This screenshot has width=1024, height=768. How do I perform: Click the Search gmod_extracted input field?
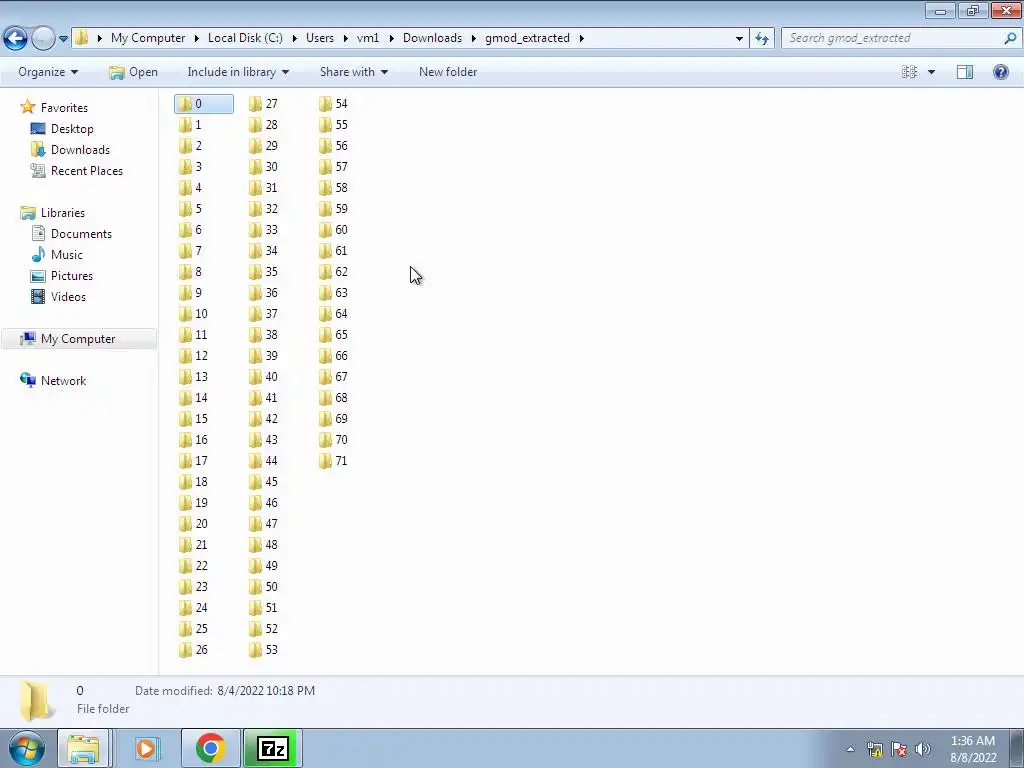coord(891,38)
